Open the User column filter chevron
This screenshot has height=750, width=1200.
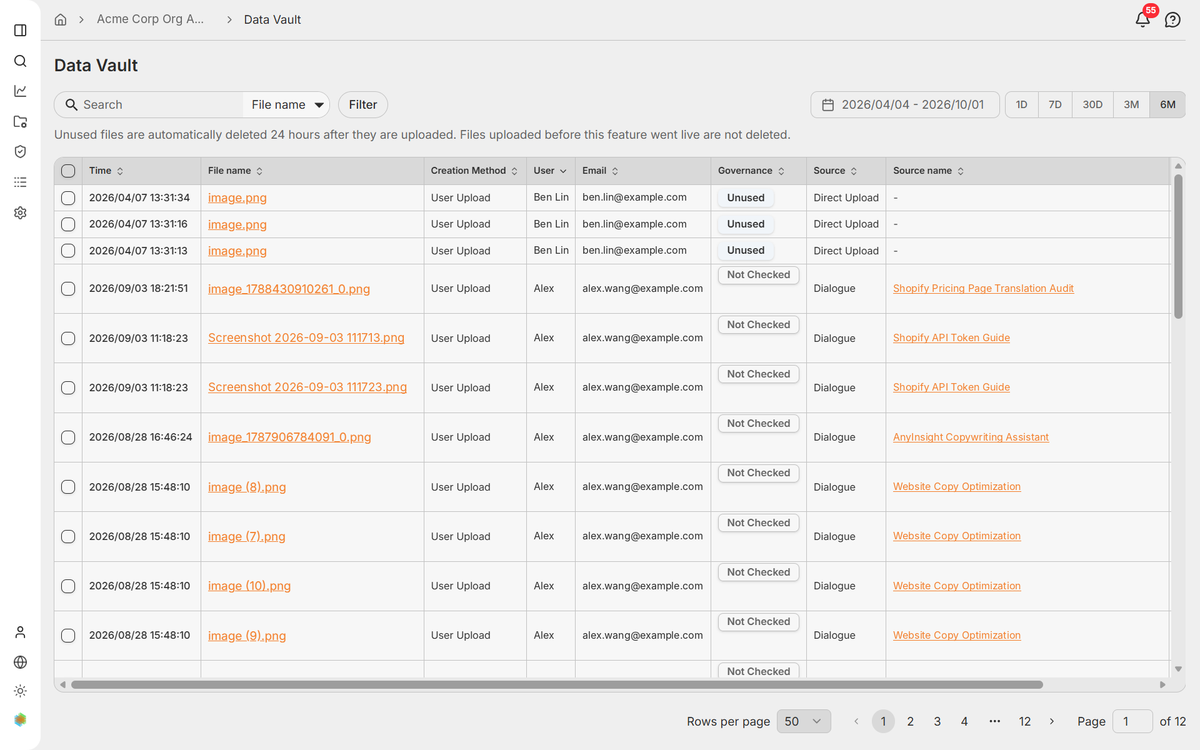coord(563,171)
